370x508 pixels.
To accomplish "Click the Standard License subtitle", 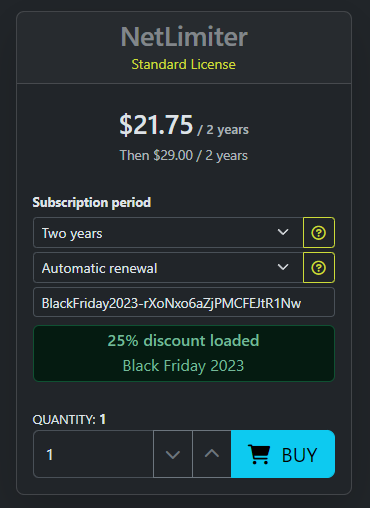I will [184, 64].
